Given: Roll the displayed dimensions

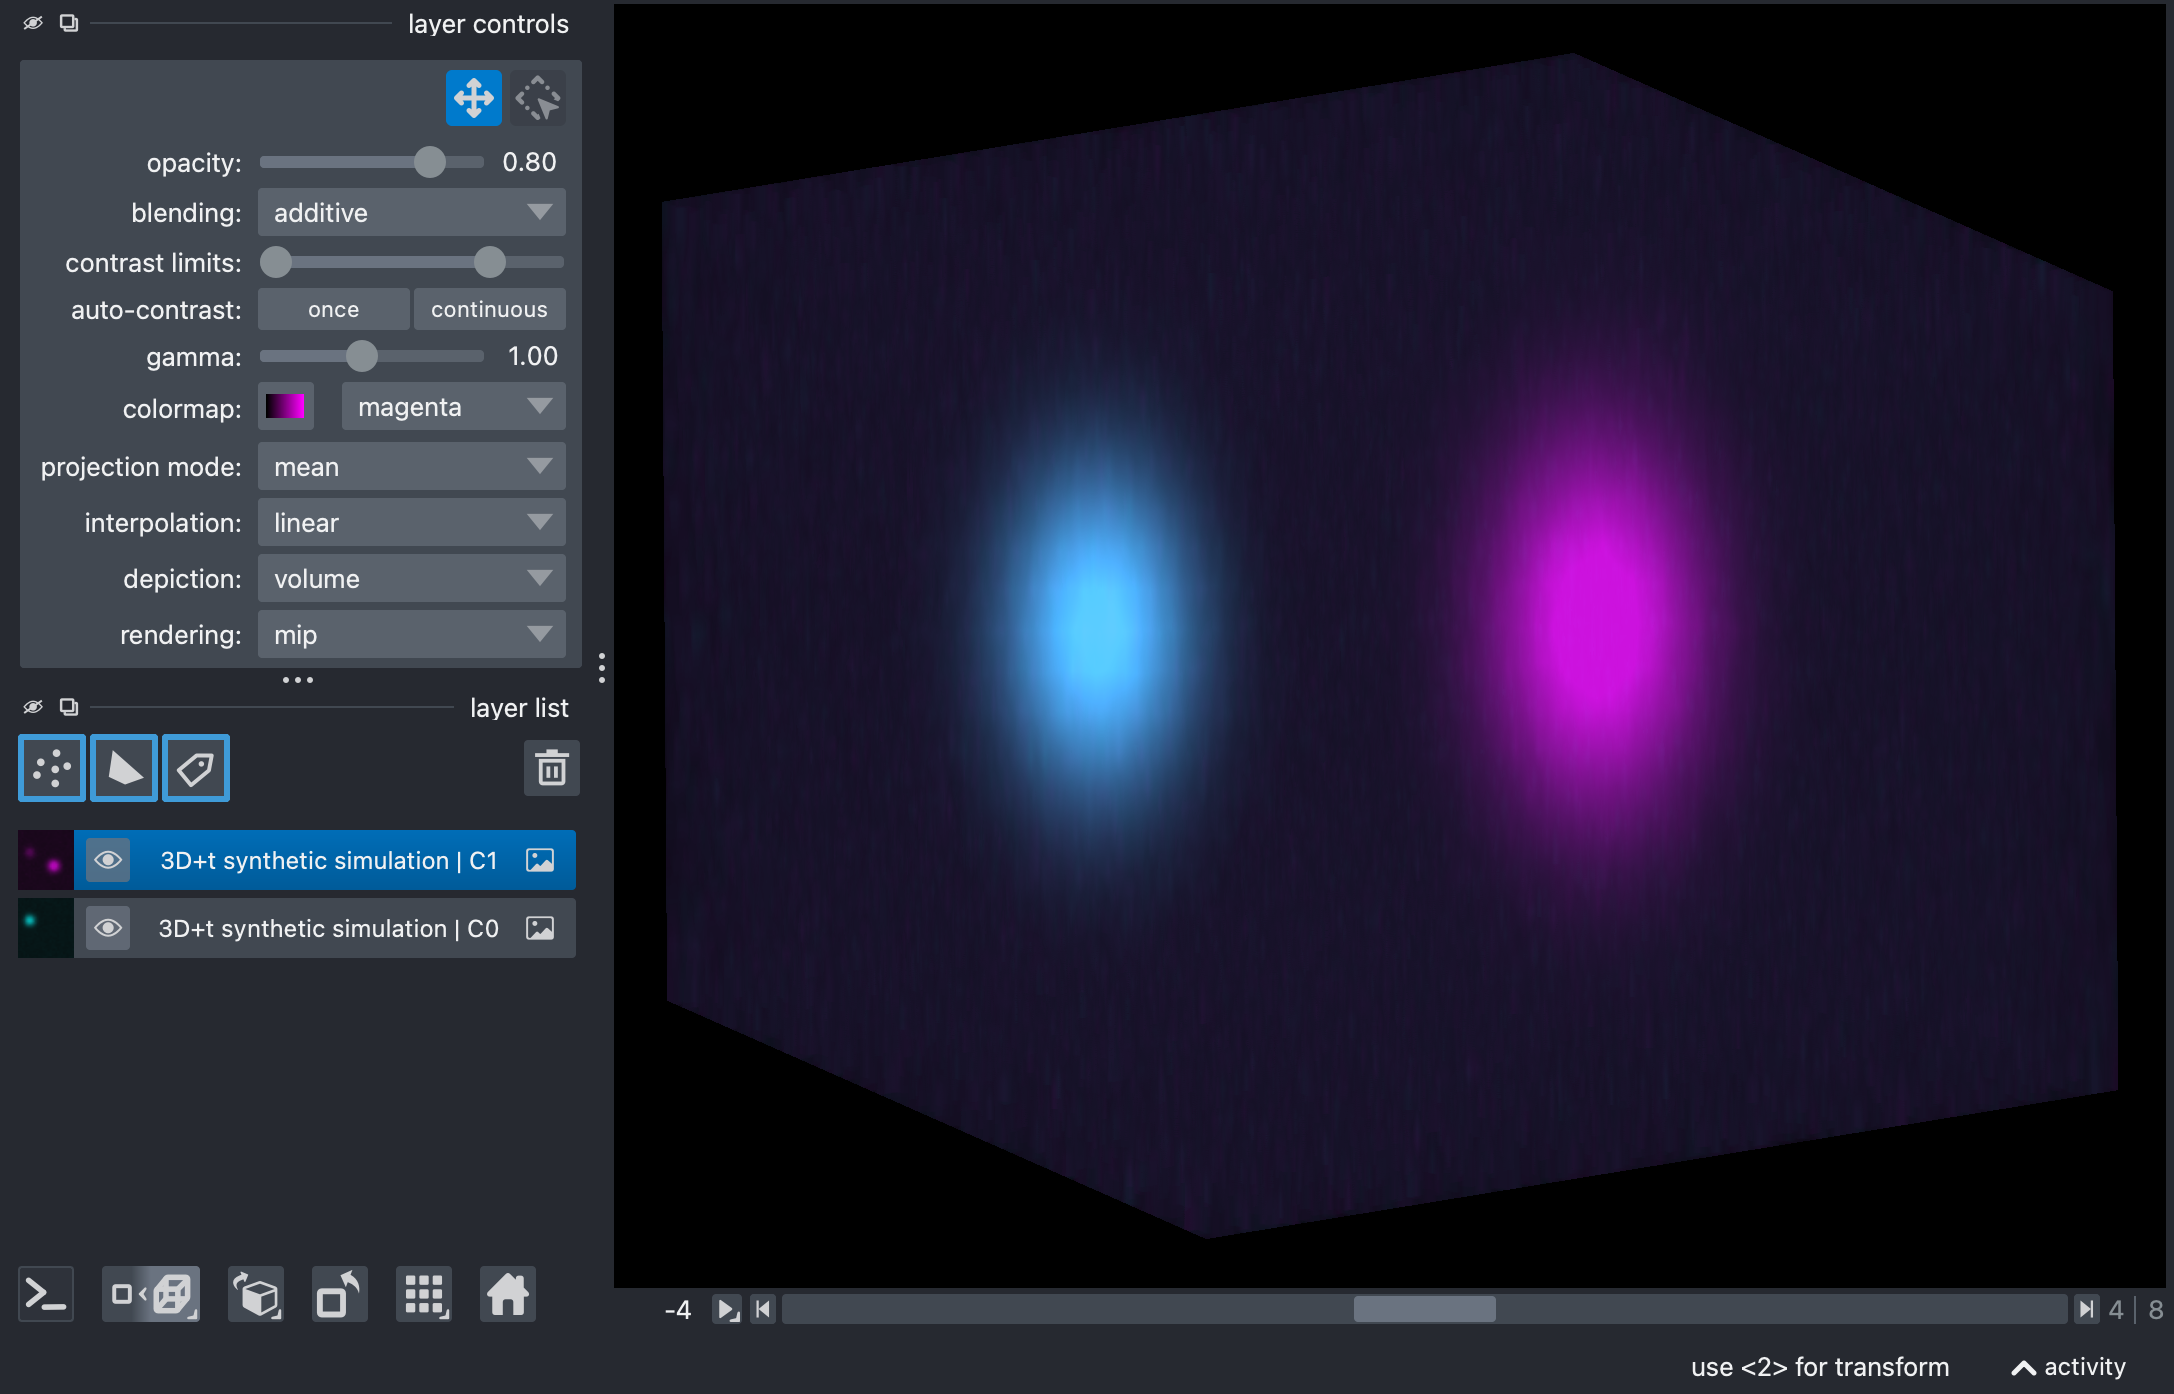Looking at the screenshot, I should tap(256, 1295).
